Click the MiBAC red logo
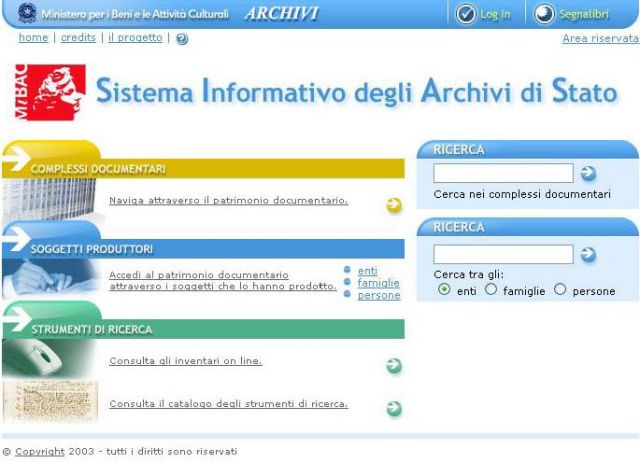This screenshot has width=640, height=463. [x=46, y=91]
